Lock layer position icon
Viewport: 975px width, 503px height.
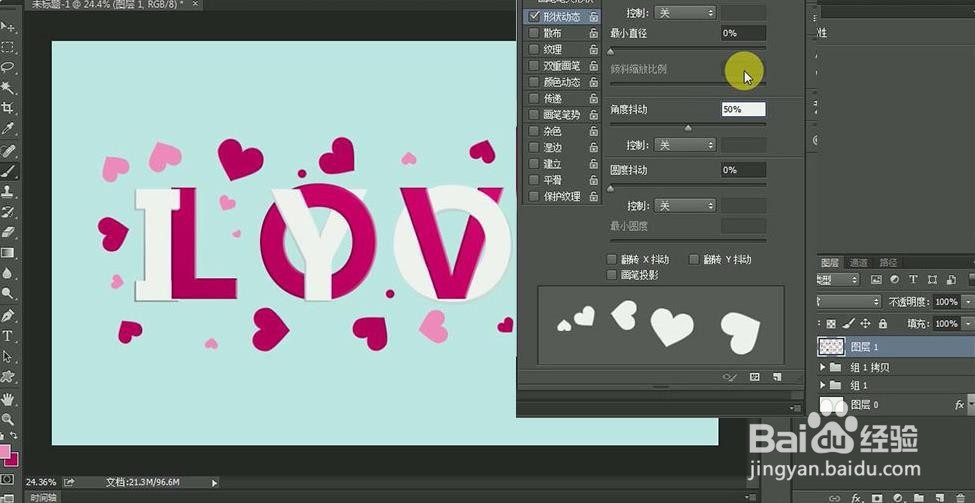click(x=865, y=324)
